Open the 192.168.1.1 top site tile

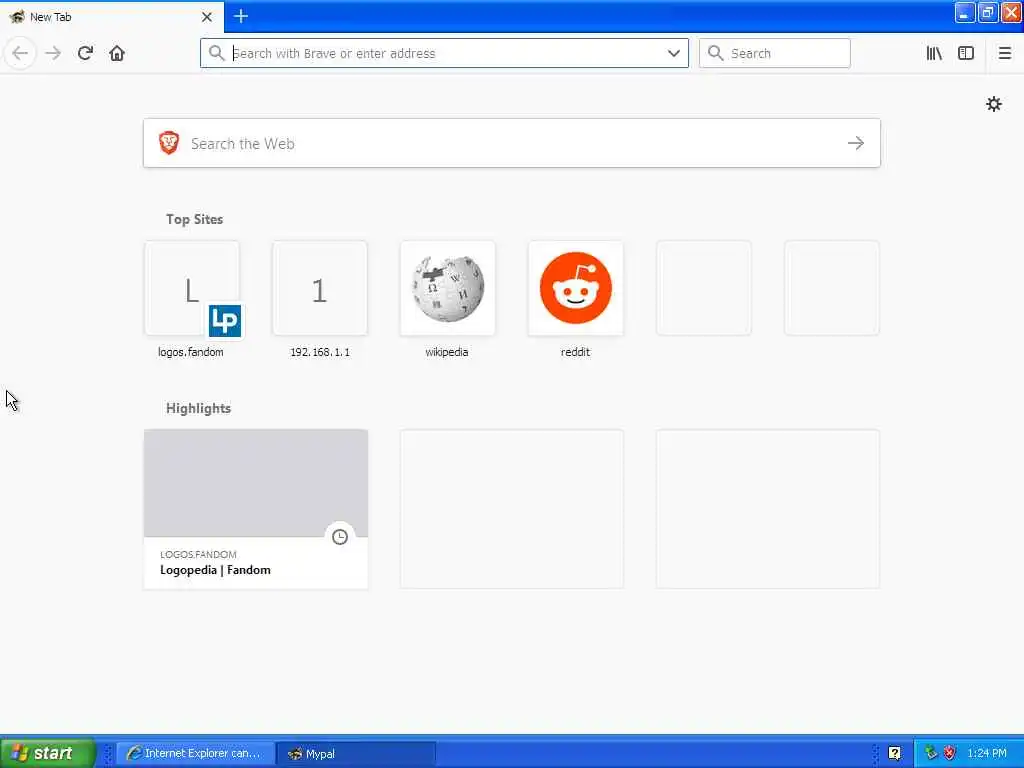coord(320,288)
